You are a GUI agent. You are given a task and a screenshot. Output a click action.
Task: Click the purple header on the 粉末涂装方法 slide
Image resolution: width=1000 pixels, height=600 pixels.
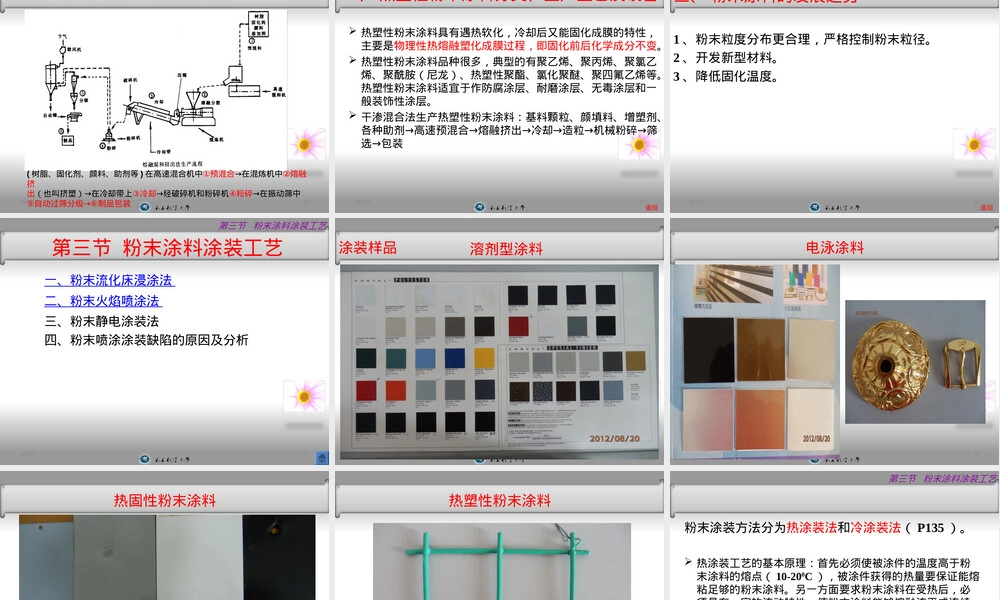click(943, 478)
